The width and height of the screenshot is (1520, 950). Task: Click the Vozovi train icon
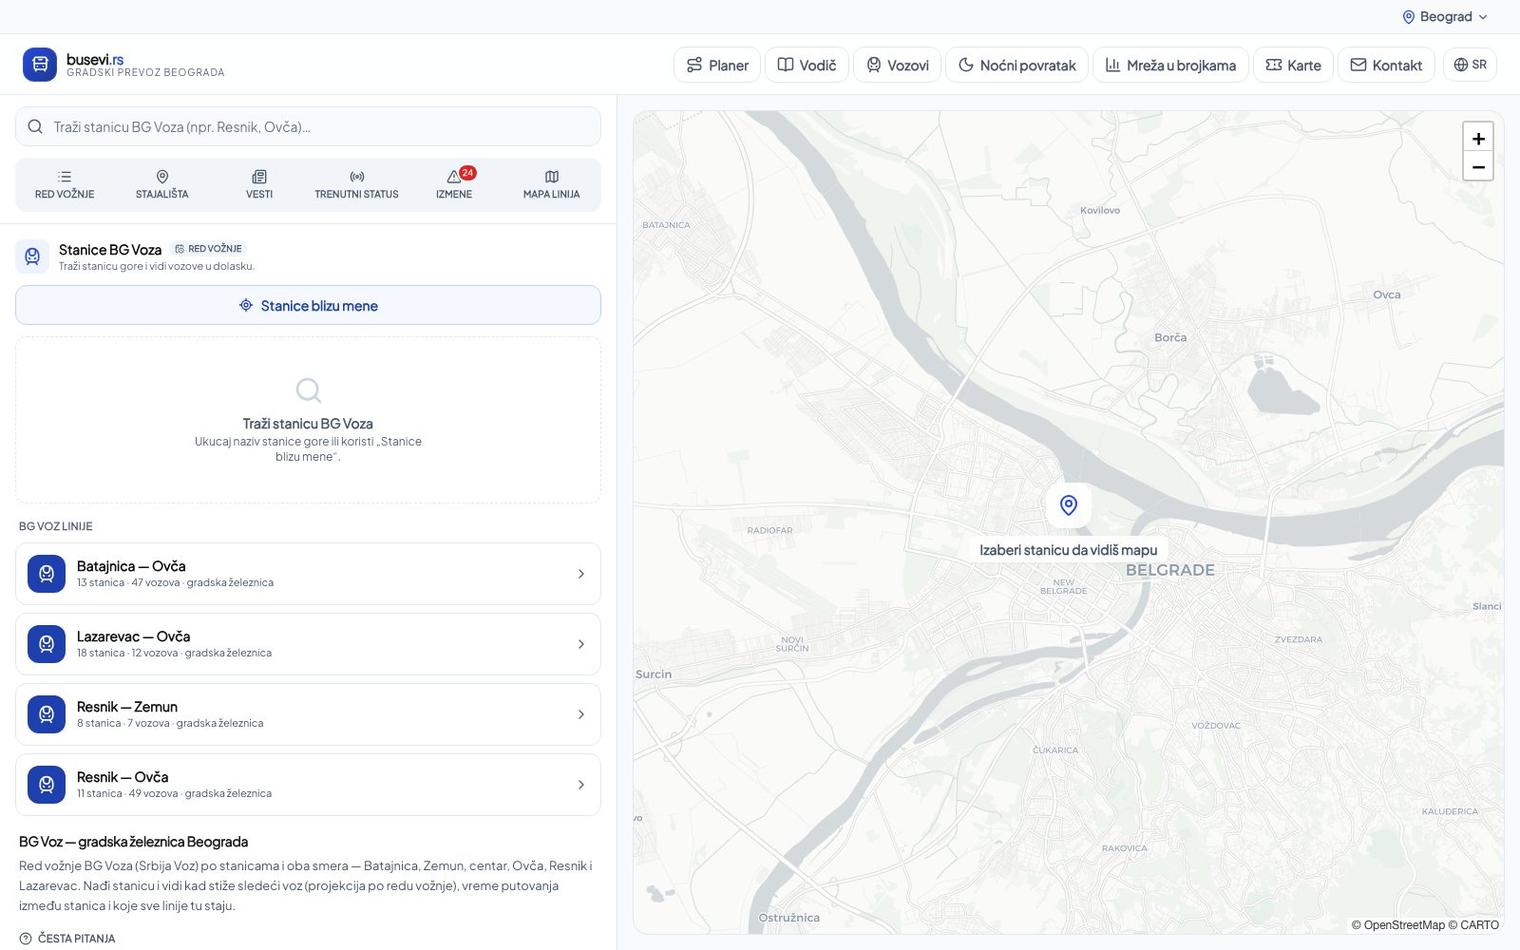(x=874, y=65)
